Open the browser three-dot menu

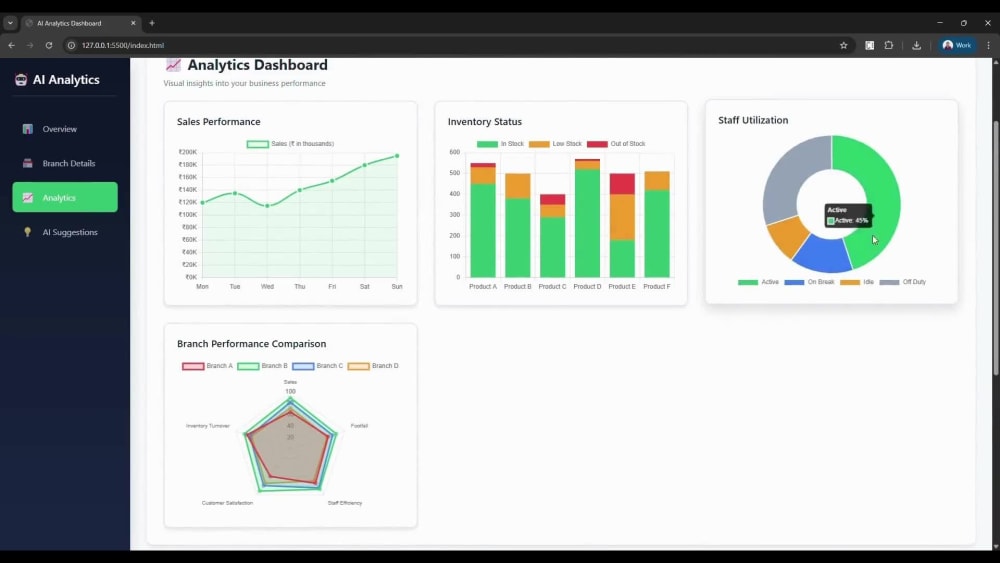click(x=989, y=45)
